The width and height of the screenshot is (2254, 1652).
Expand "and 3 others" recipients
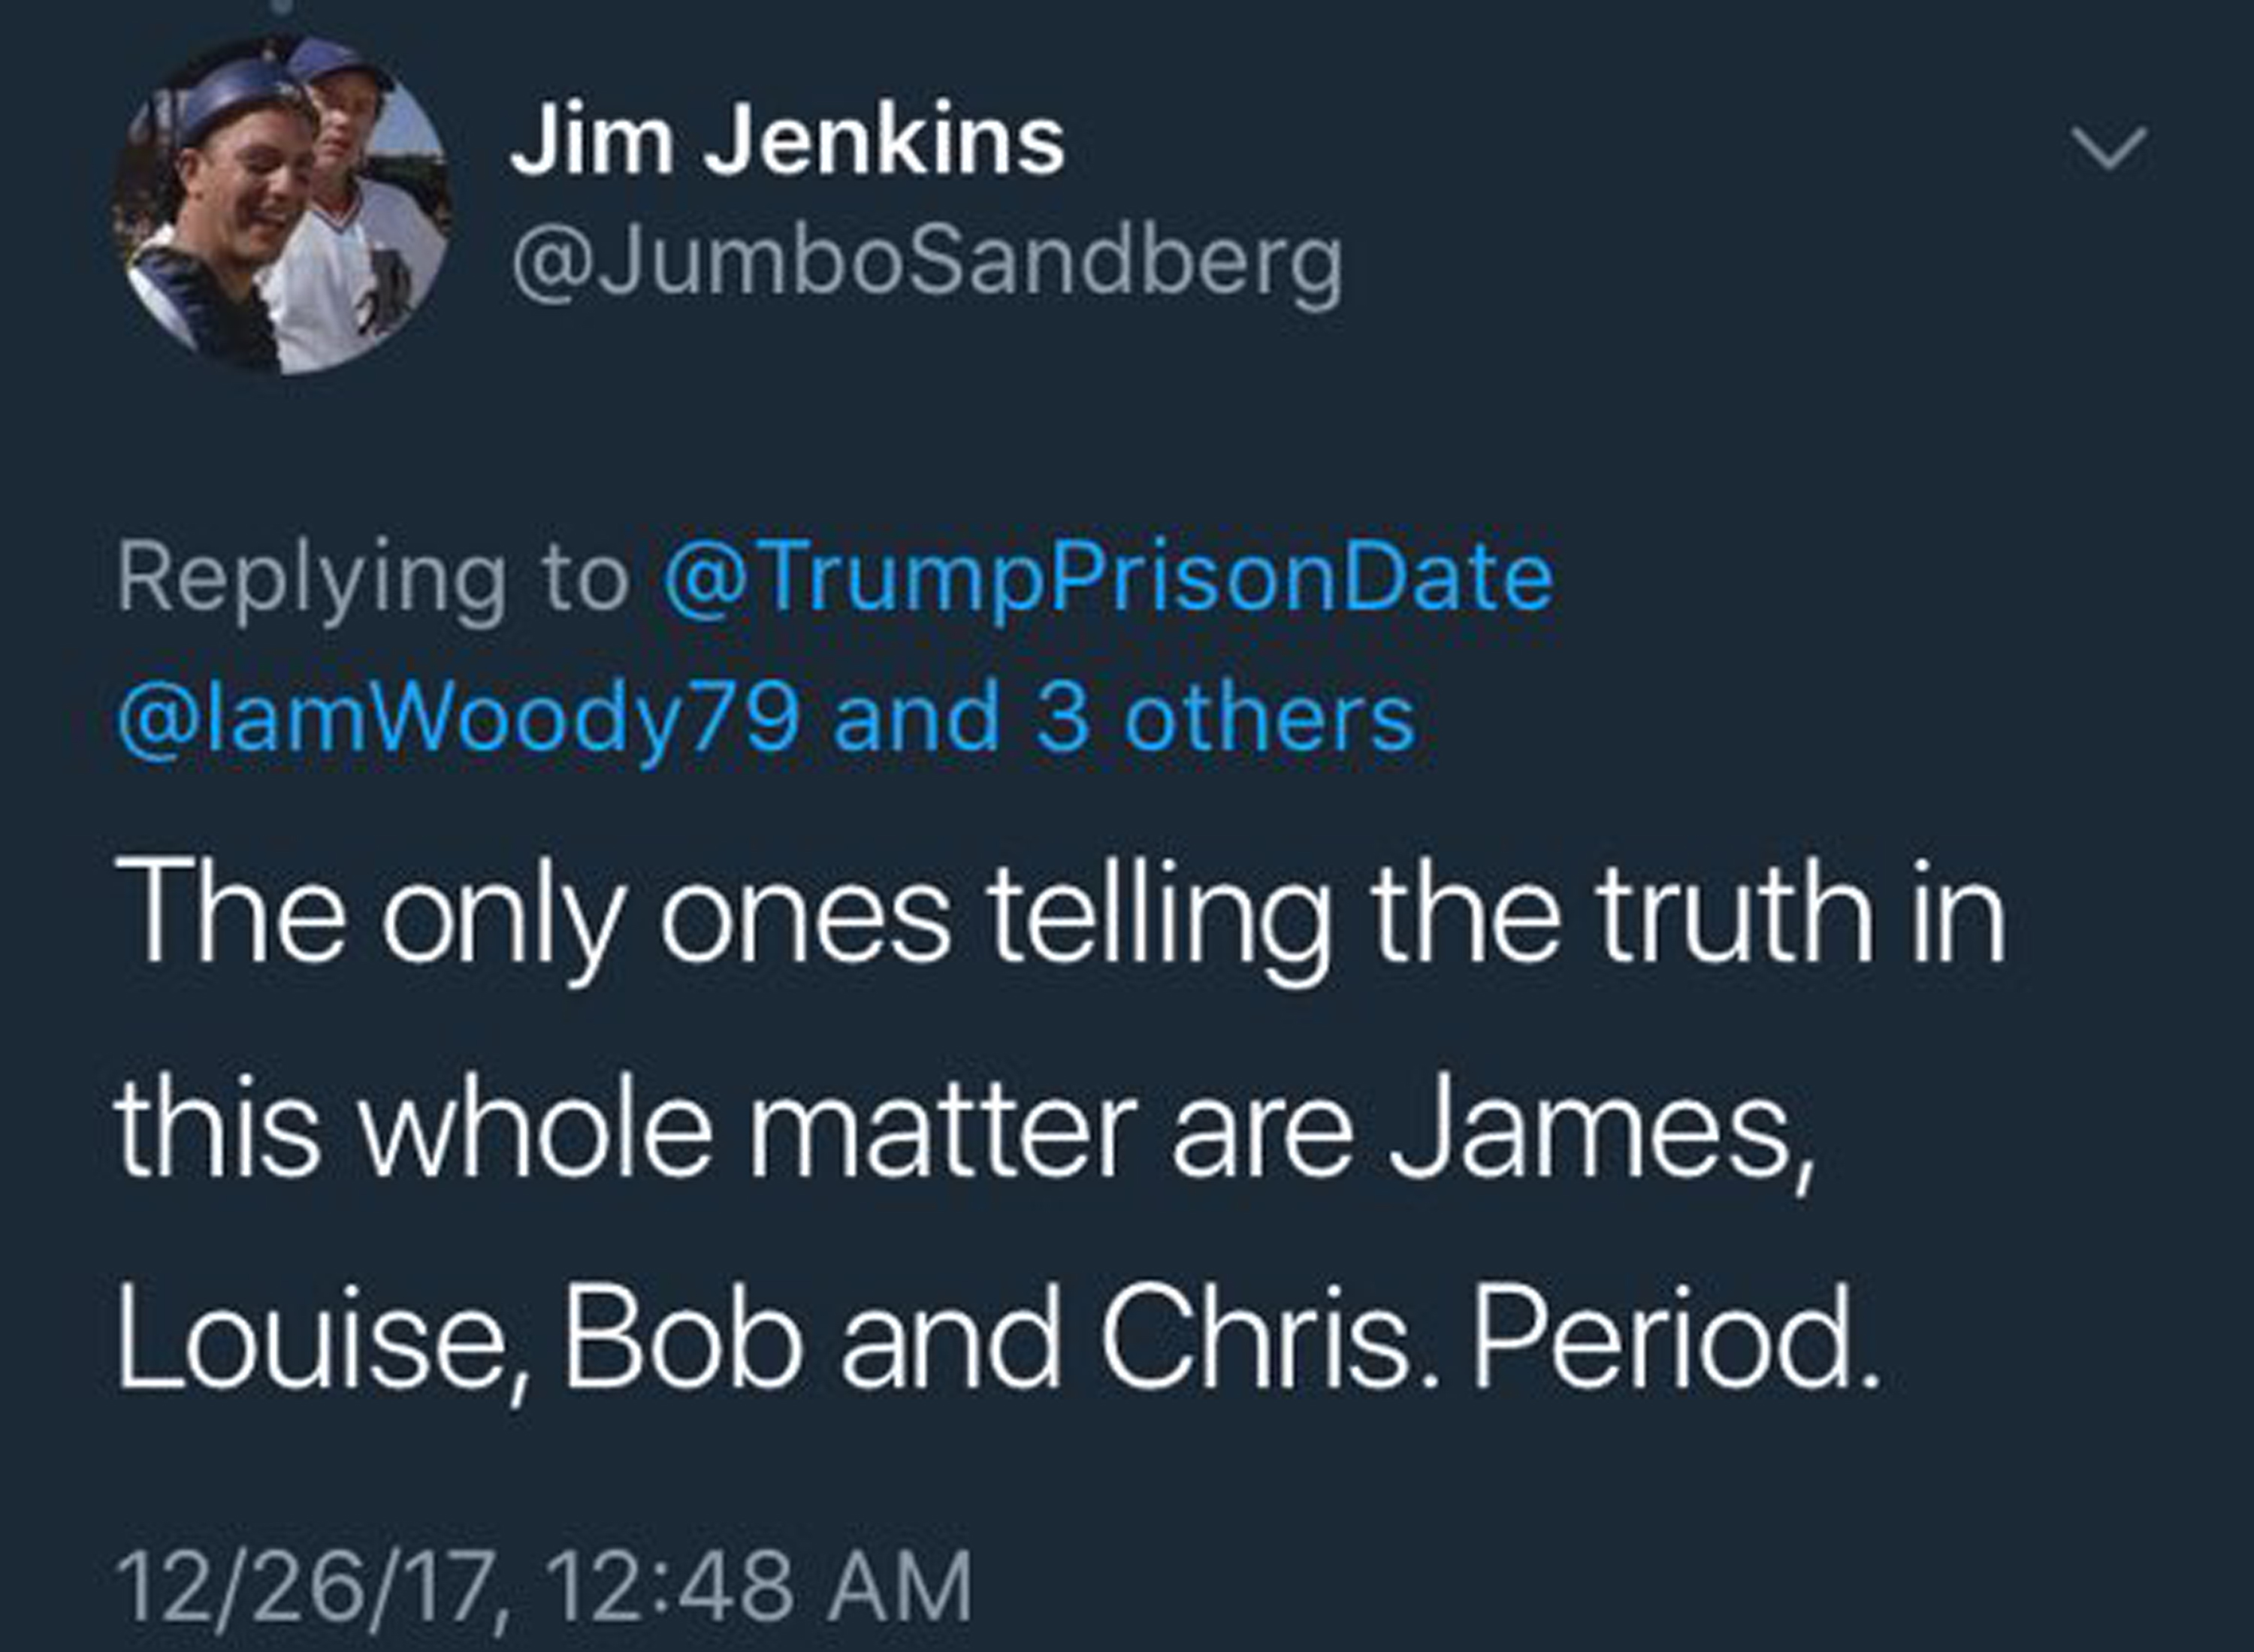1124,718
